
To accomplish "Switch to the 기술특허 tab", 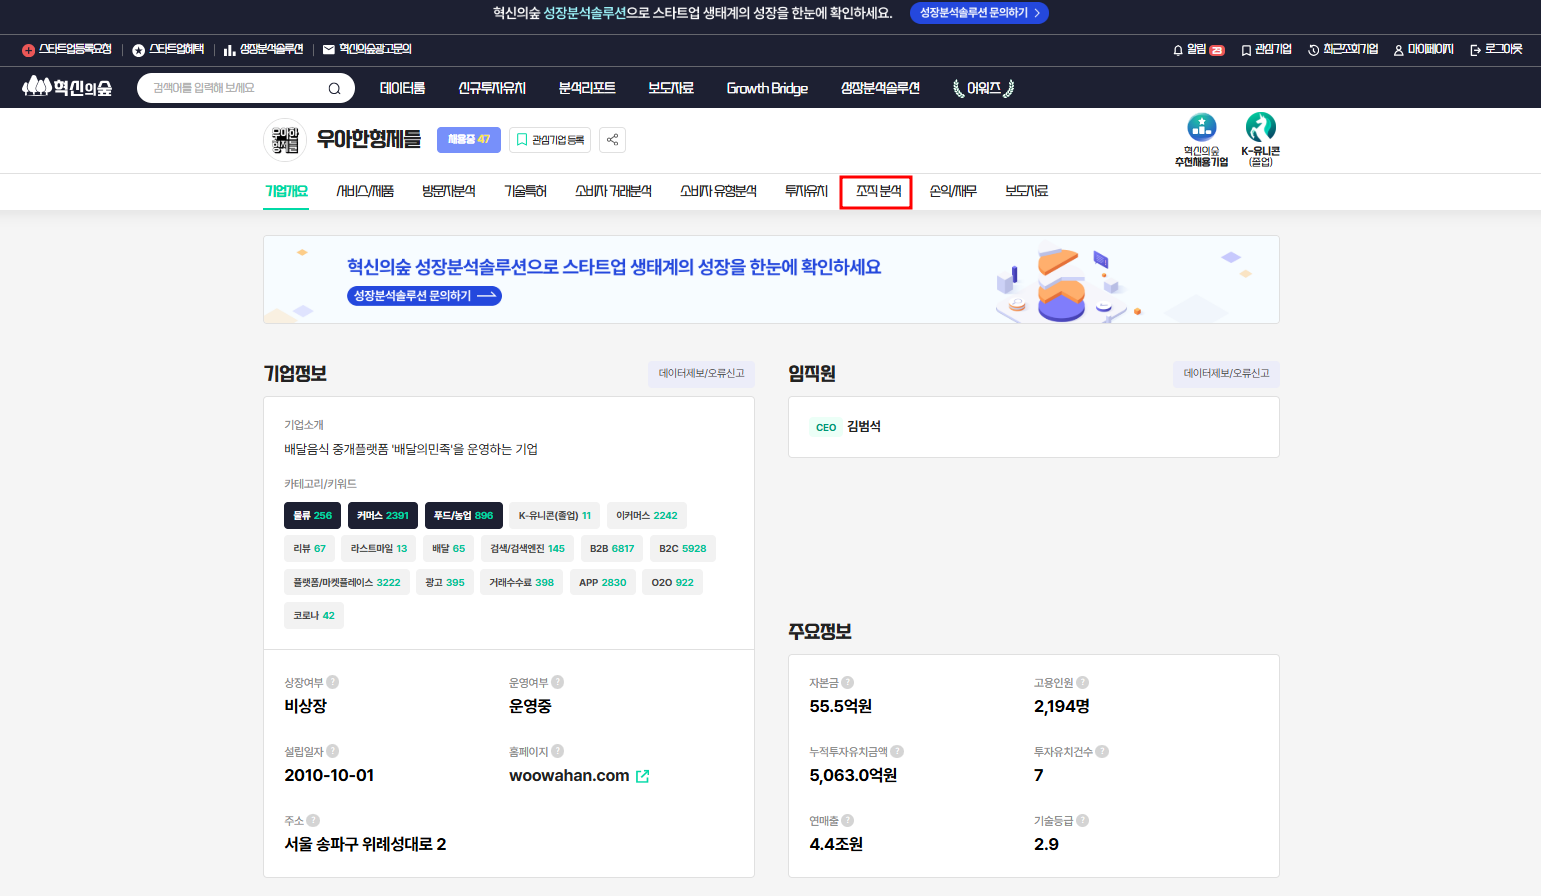I will coord(525,191).
